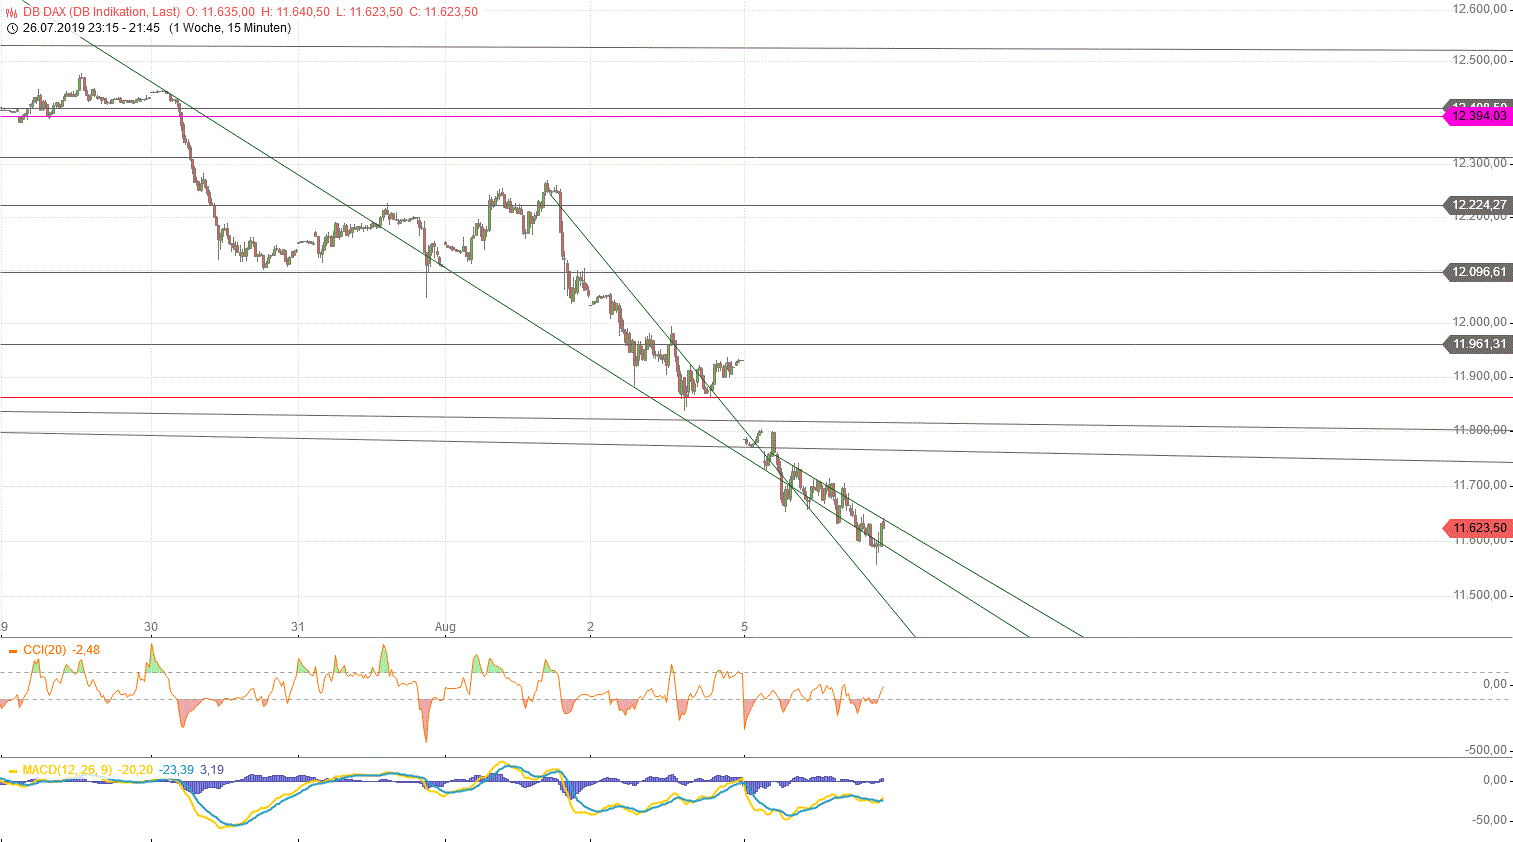Click the 11.900,00 price axis label
Viewport: 1513px width, 842px height.
point(1479,376)
